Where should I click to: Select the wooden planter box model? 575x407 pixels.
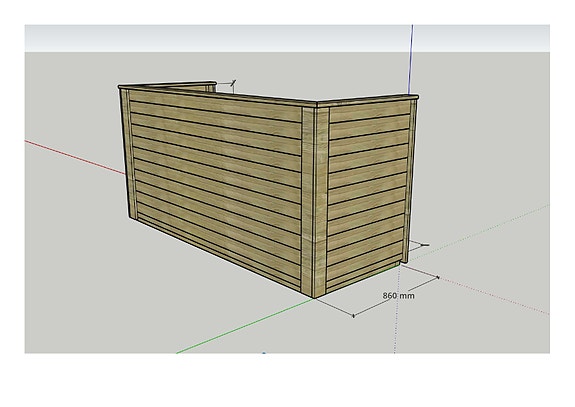coord(268,189)
